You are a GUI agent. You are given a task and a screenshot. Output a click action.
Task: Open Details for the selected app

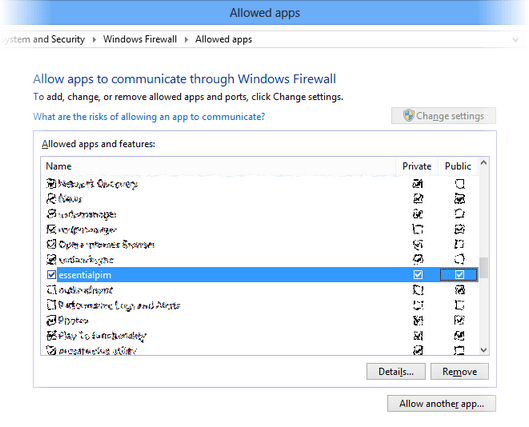[x=396, y=371]
